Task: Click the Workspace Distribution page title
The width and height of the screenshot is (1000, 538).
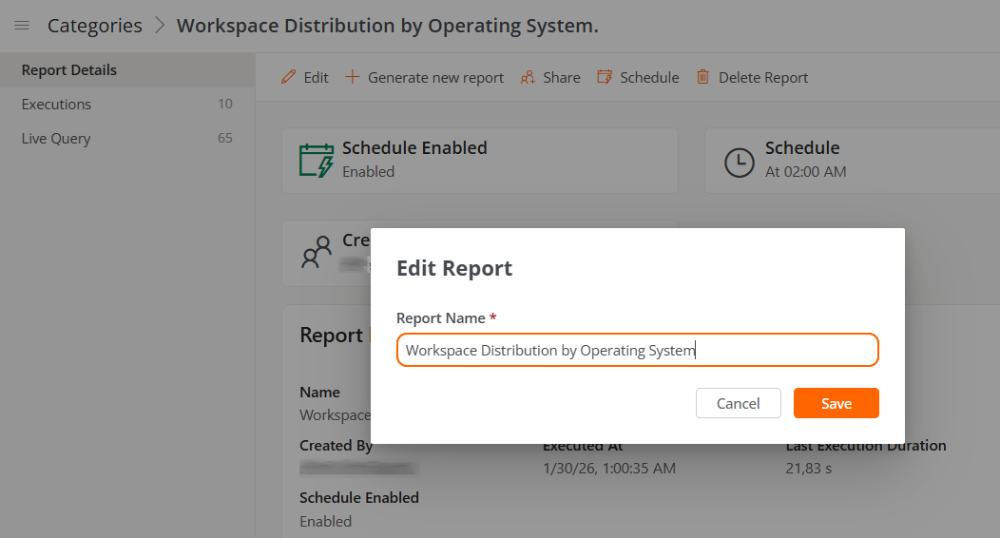Action: coord(387,26)
